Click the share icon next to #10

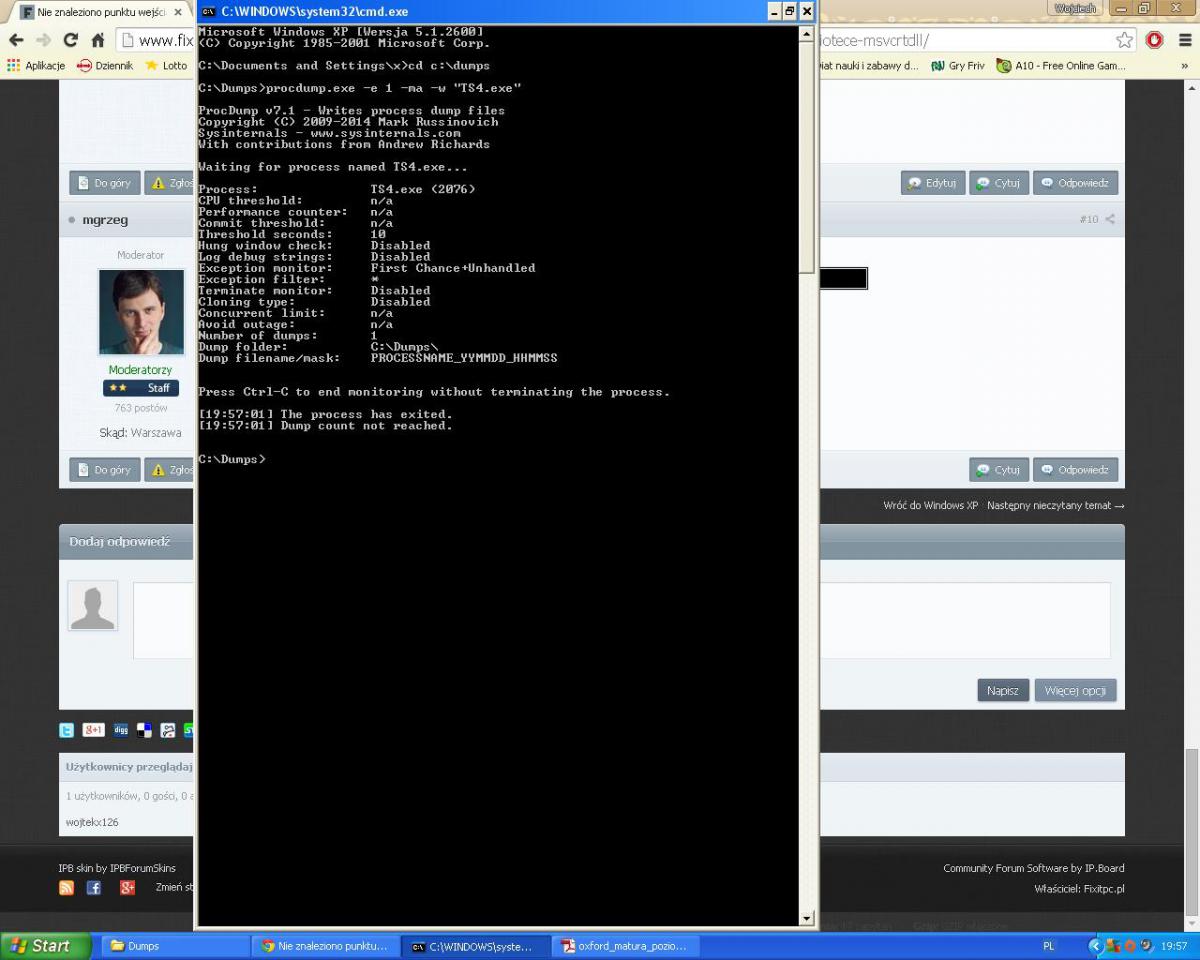pos(1110,219)
